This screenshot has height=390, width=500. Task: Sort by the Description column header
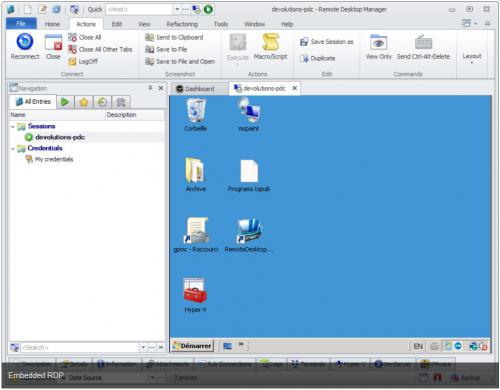(135, 115)
